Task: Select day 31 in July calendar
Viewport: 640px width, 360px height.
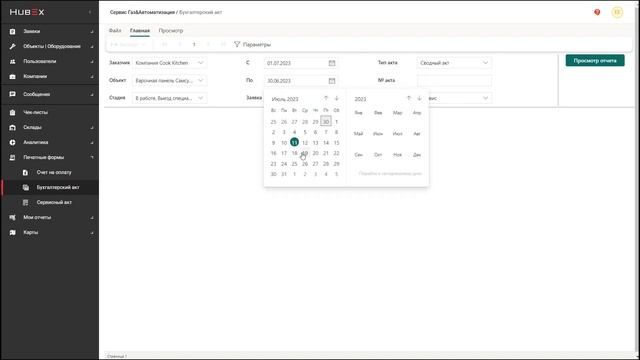Action: 284,174
